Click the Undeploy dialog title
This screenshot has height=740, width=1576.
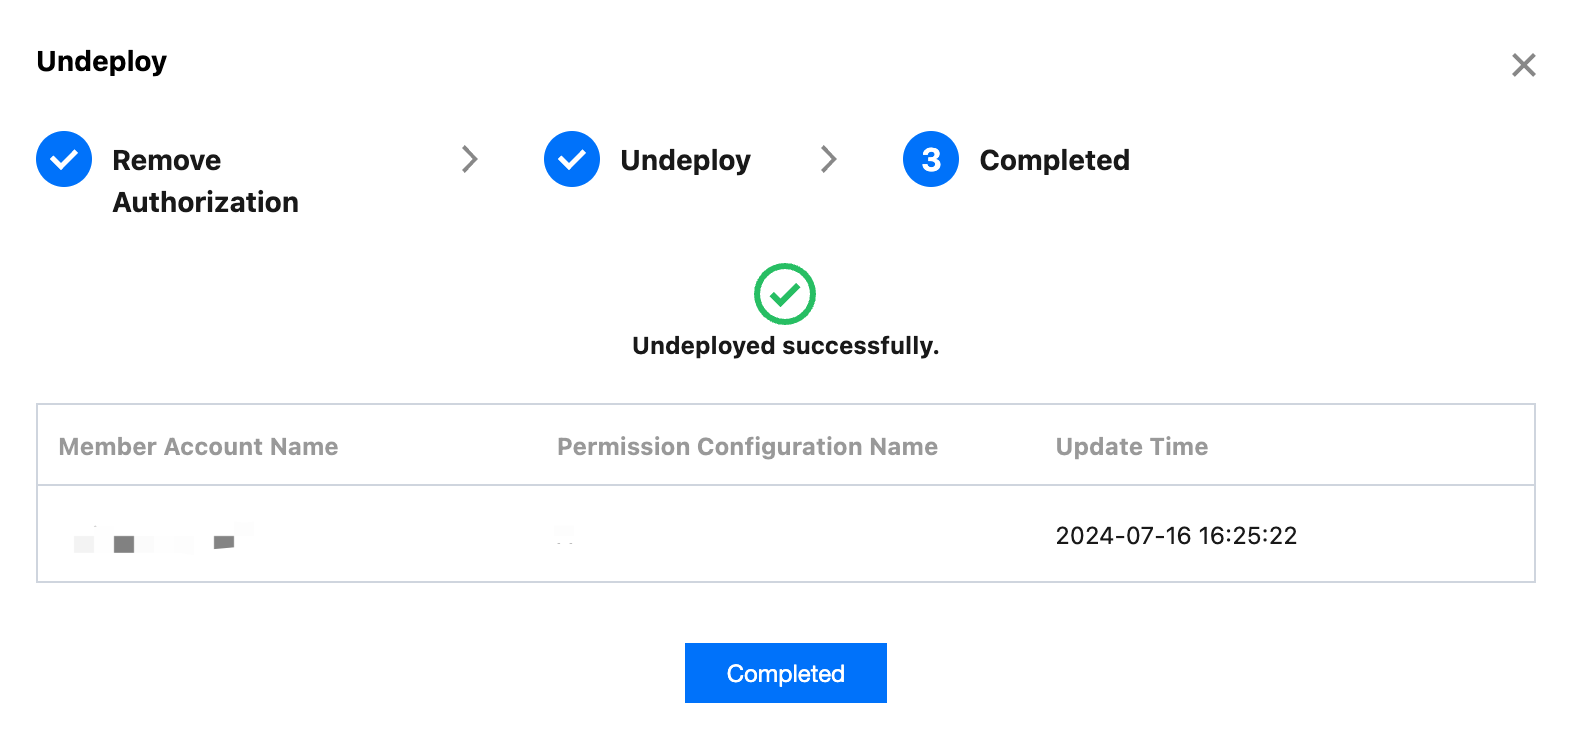(102, 62)
